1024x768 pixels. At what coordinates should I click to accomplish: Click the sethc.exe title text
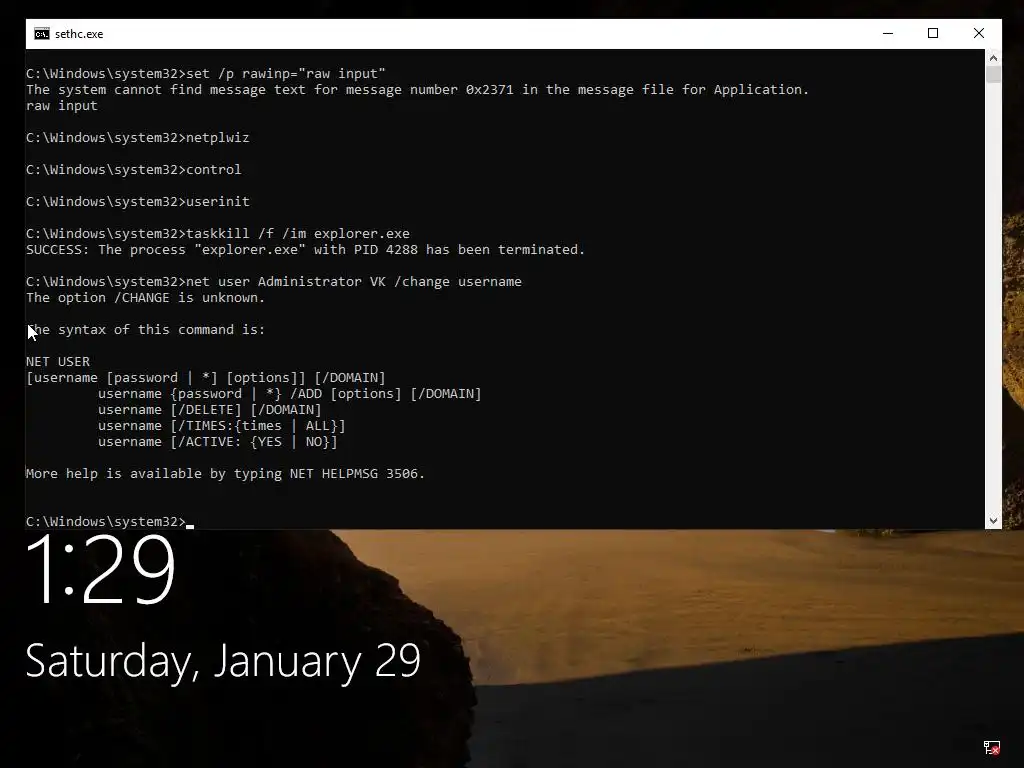coord(79,34)
